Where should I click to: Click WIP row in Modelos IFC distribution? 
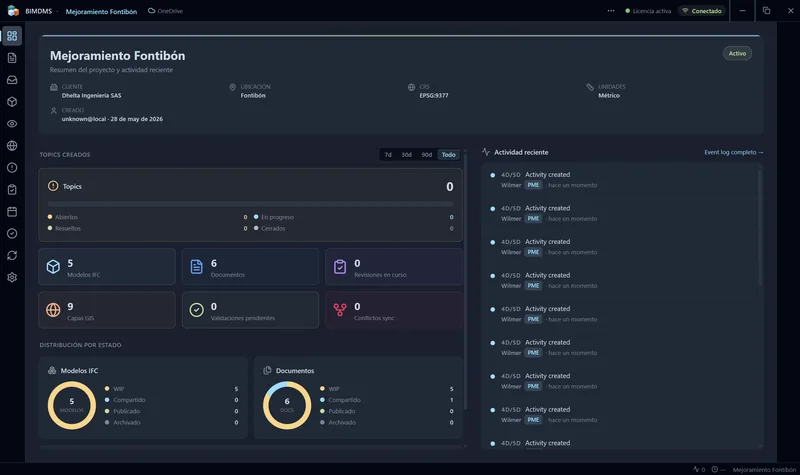coord(171,389)
